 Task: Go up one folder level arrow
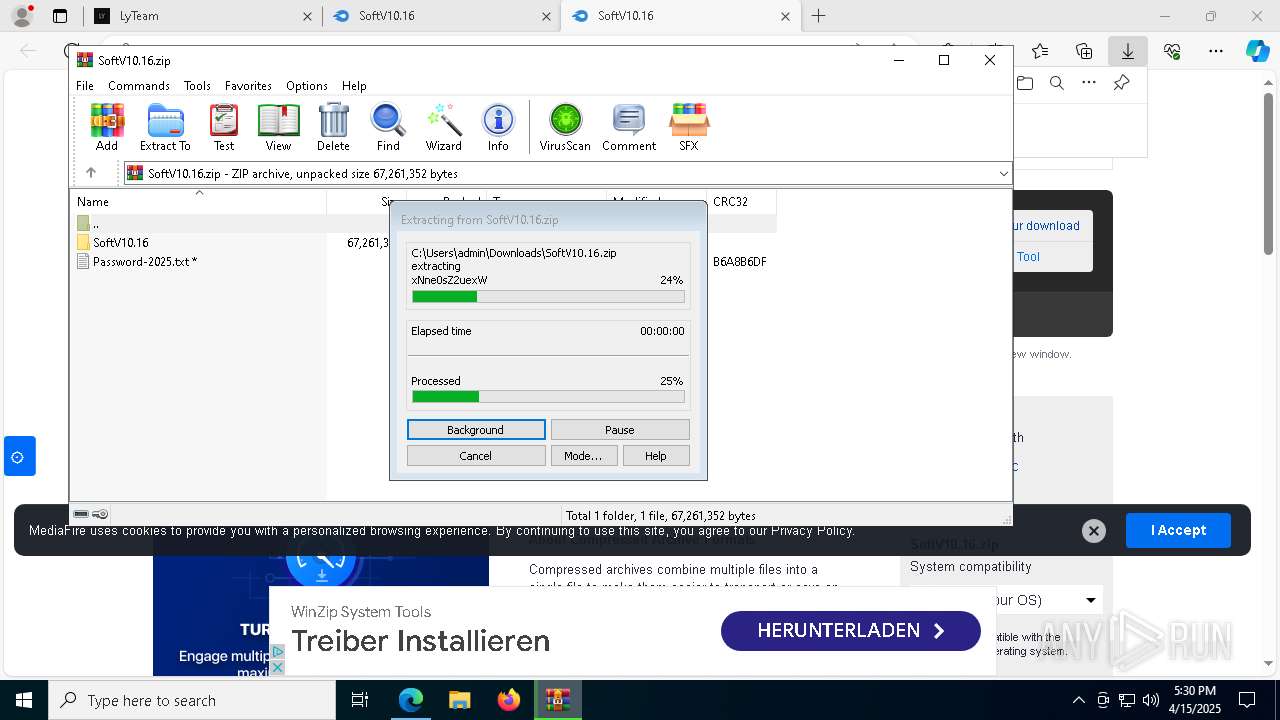pos(91,173)
